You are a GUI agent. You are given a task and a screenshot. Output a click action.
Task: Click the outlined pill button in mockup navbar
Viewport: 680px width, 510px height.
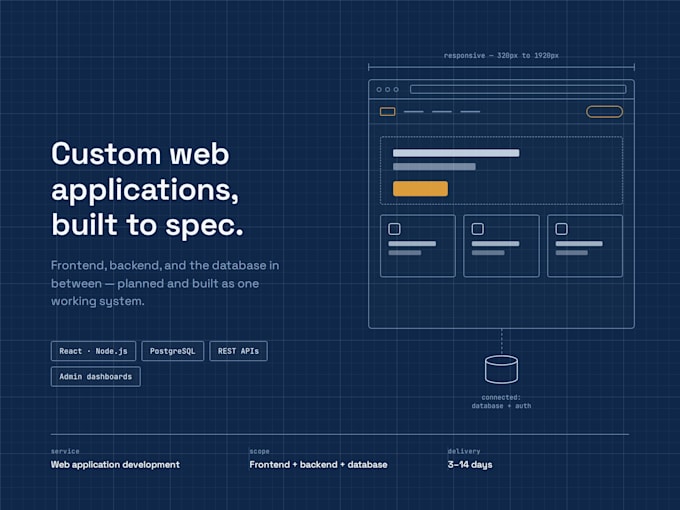[x=604, y=112]
